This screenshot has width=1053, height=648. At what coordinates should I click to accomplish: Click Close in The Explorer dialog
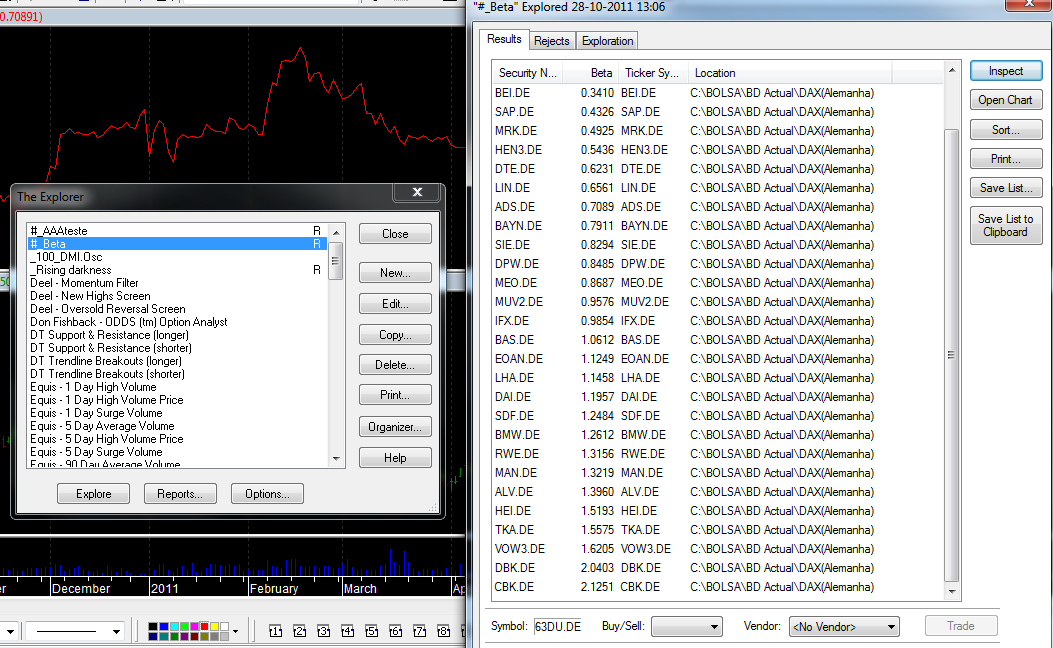point(395,234)
